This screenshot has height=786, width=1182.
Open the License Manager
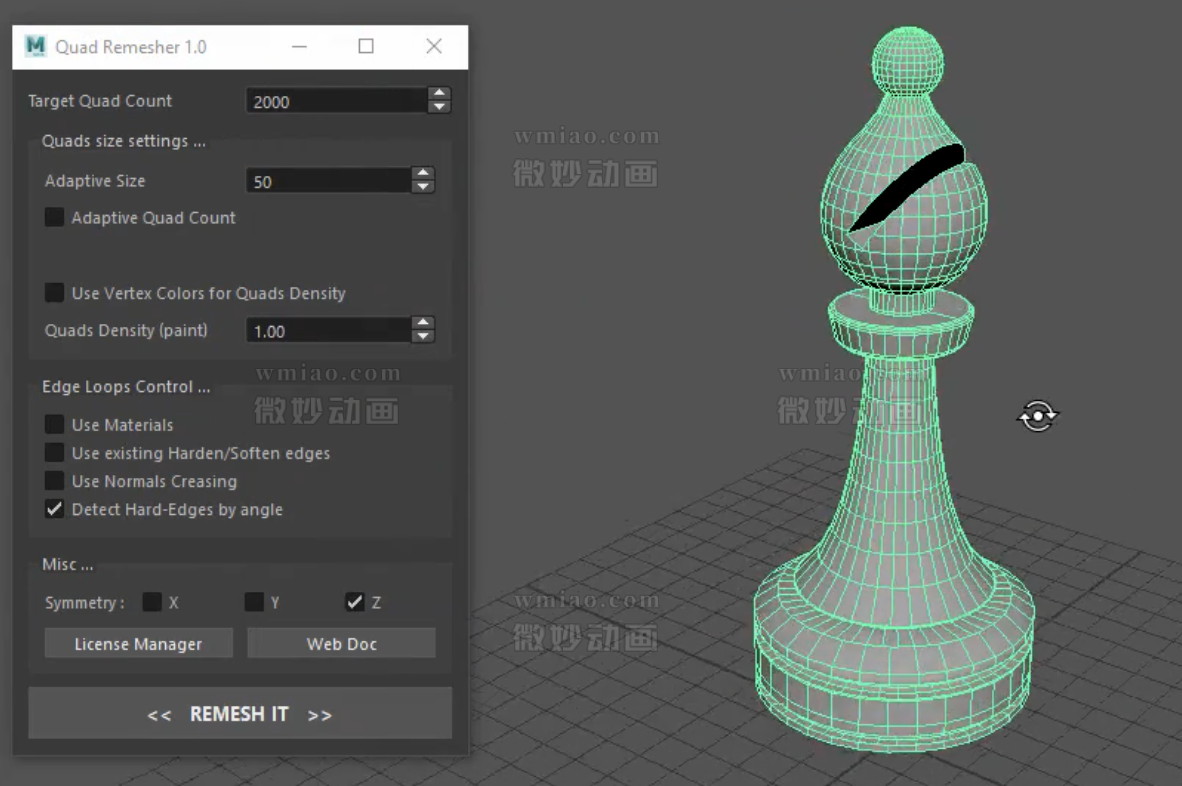[x=137, y=643]
